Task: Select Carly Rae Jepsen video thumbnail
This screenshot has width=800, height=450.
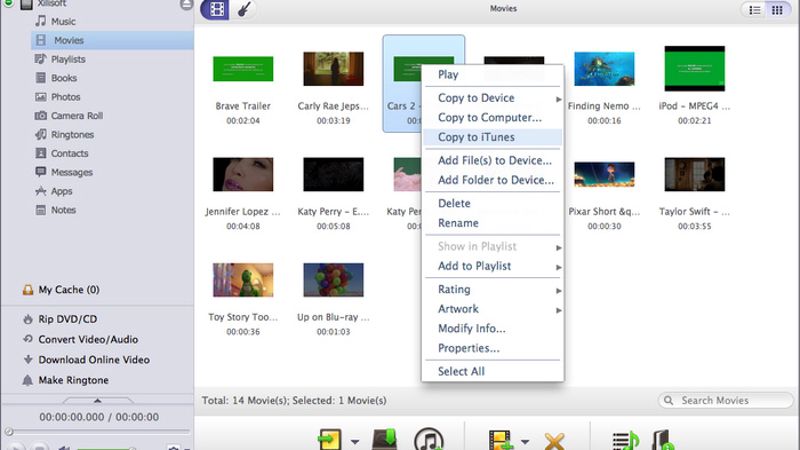Action: point(333,68)
